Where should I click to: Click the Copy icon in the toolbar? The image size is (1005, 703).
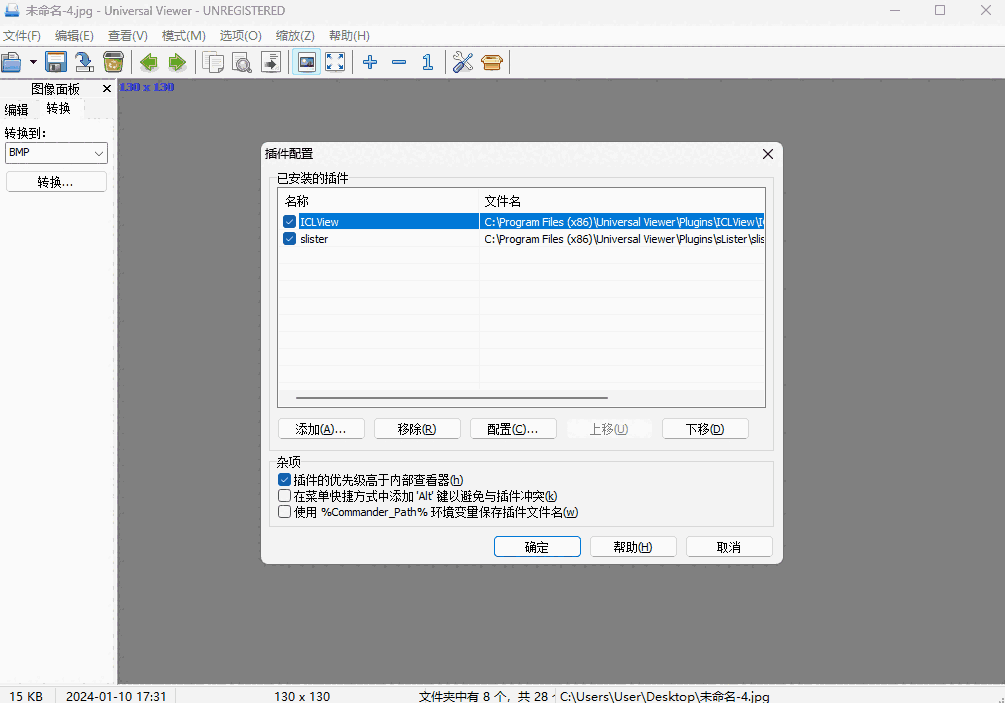pos(213,61)
